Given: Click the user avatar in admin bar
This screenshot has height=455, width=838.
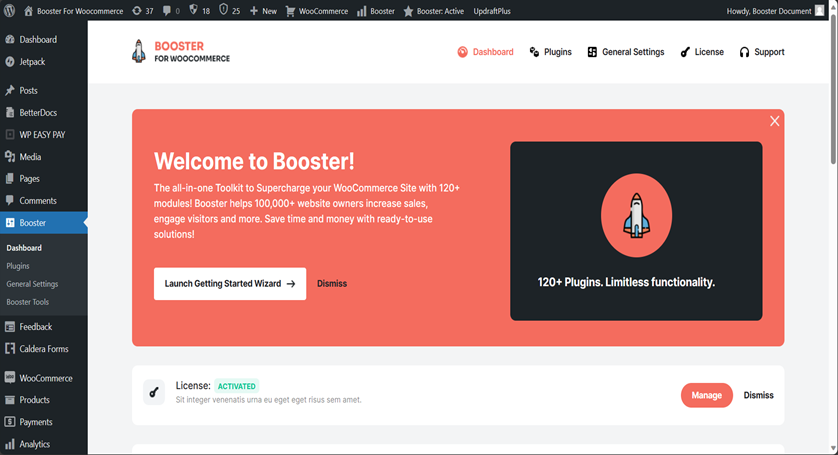Looking at the screenshot, I should coord(819,11).
